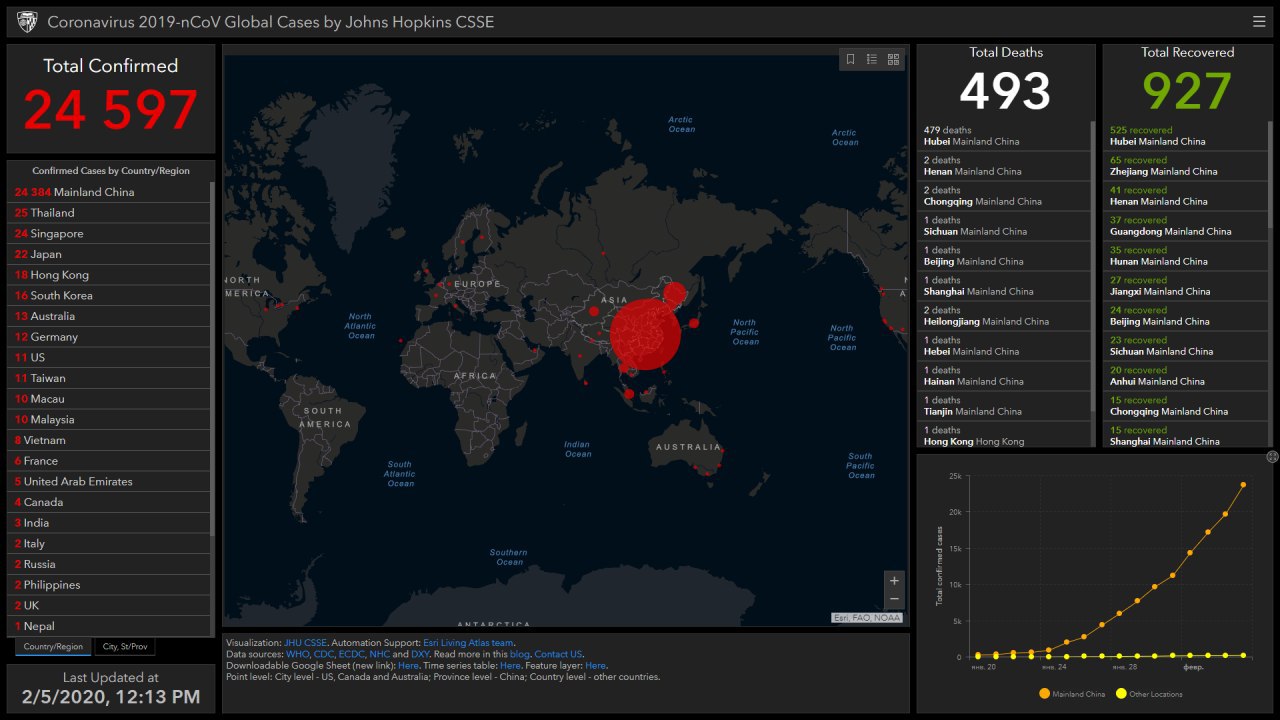Click the Johns Hopkins shield logo
The image size is (1280, 720).
27,22
